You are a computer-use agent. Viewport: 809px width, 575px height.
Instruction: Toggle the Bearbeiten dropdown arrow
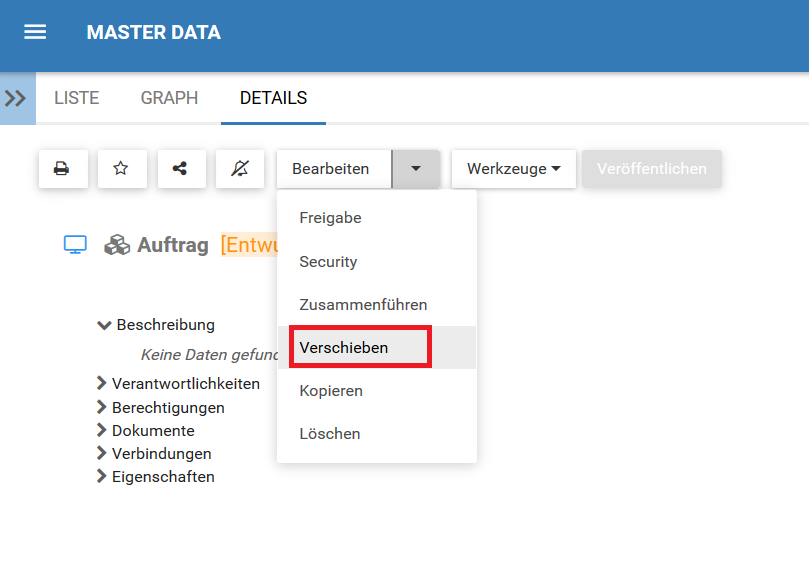(416, 169)
